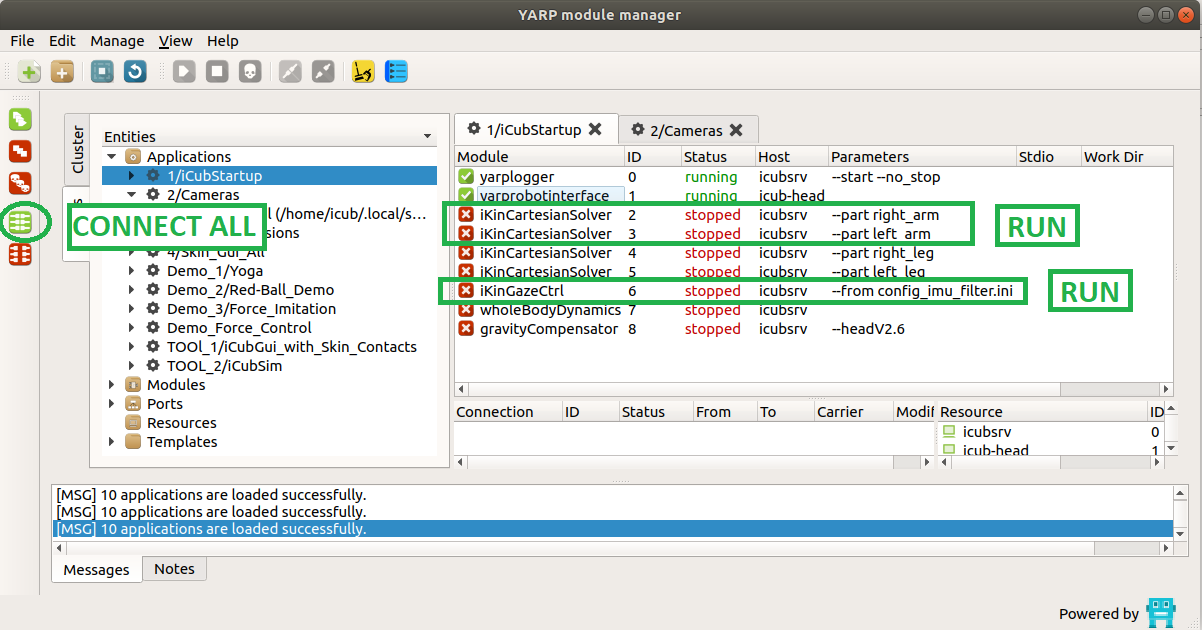Viewport: 1202px width, 630px height.
Task: Click the red Stop All sidebar icon
Action: pyautogui.click(x=20, y=152)
